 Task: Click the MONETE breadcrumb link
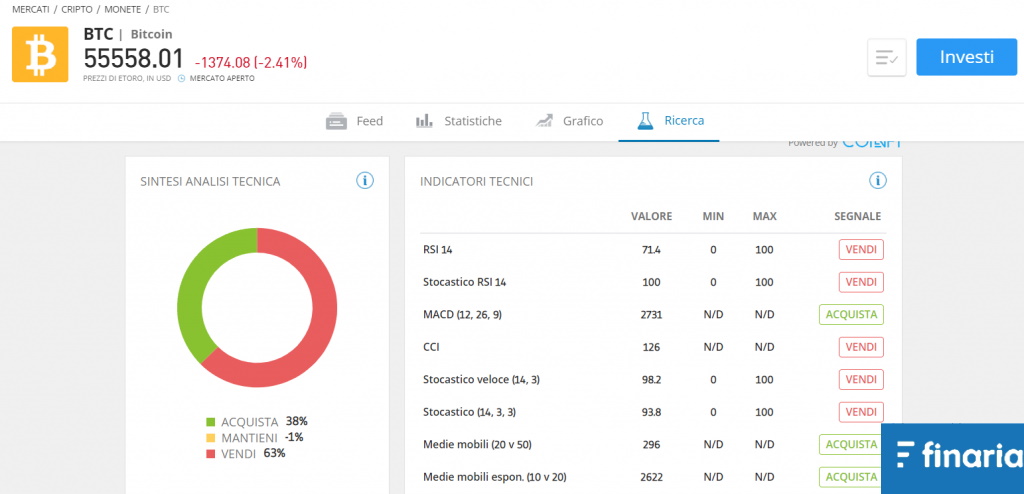point(123,9)
